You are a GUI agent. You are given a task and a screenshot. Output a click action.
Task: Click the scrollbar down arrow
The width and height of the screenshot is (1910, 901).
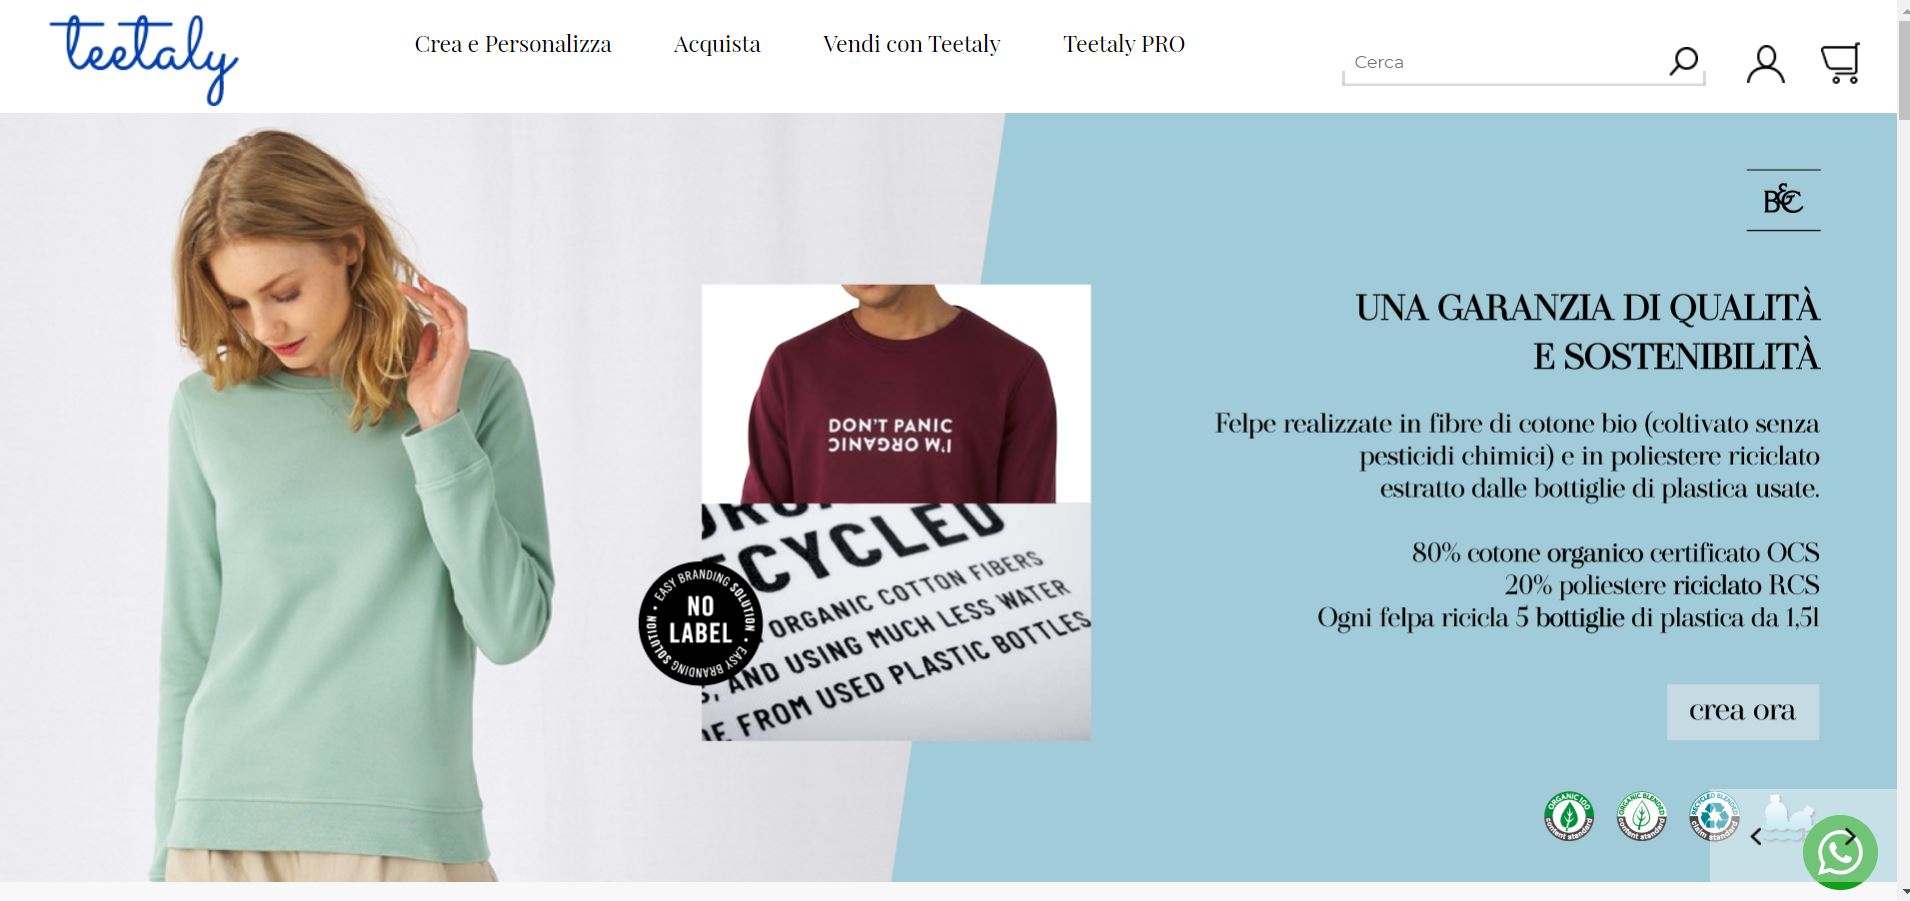tap(1903, 891)
